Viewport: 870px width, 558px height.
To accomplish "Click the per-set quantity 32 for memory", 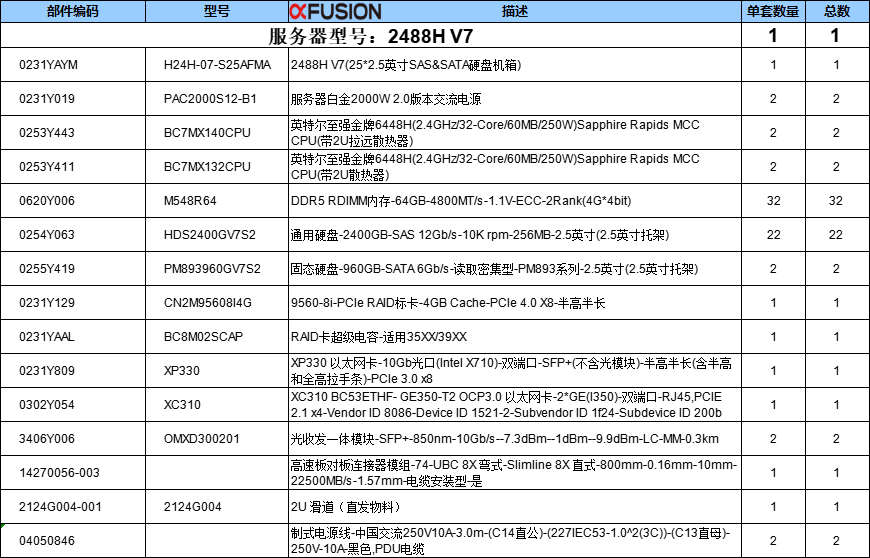I will point(773,200).
